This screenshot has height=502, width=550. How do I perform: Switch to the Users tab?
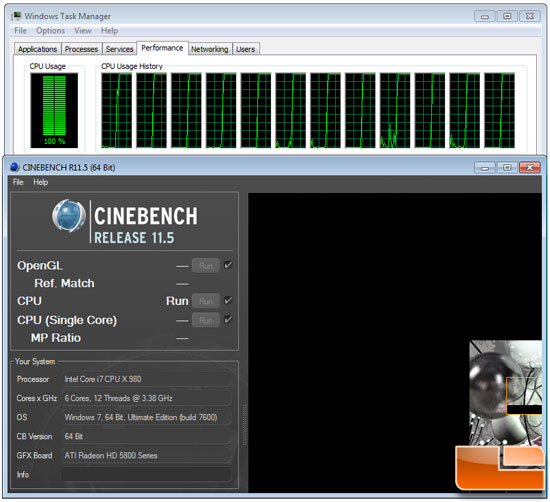pos(246,49)
